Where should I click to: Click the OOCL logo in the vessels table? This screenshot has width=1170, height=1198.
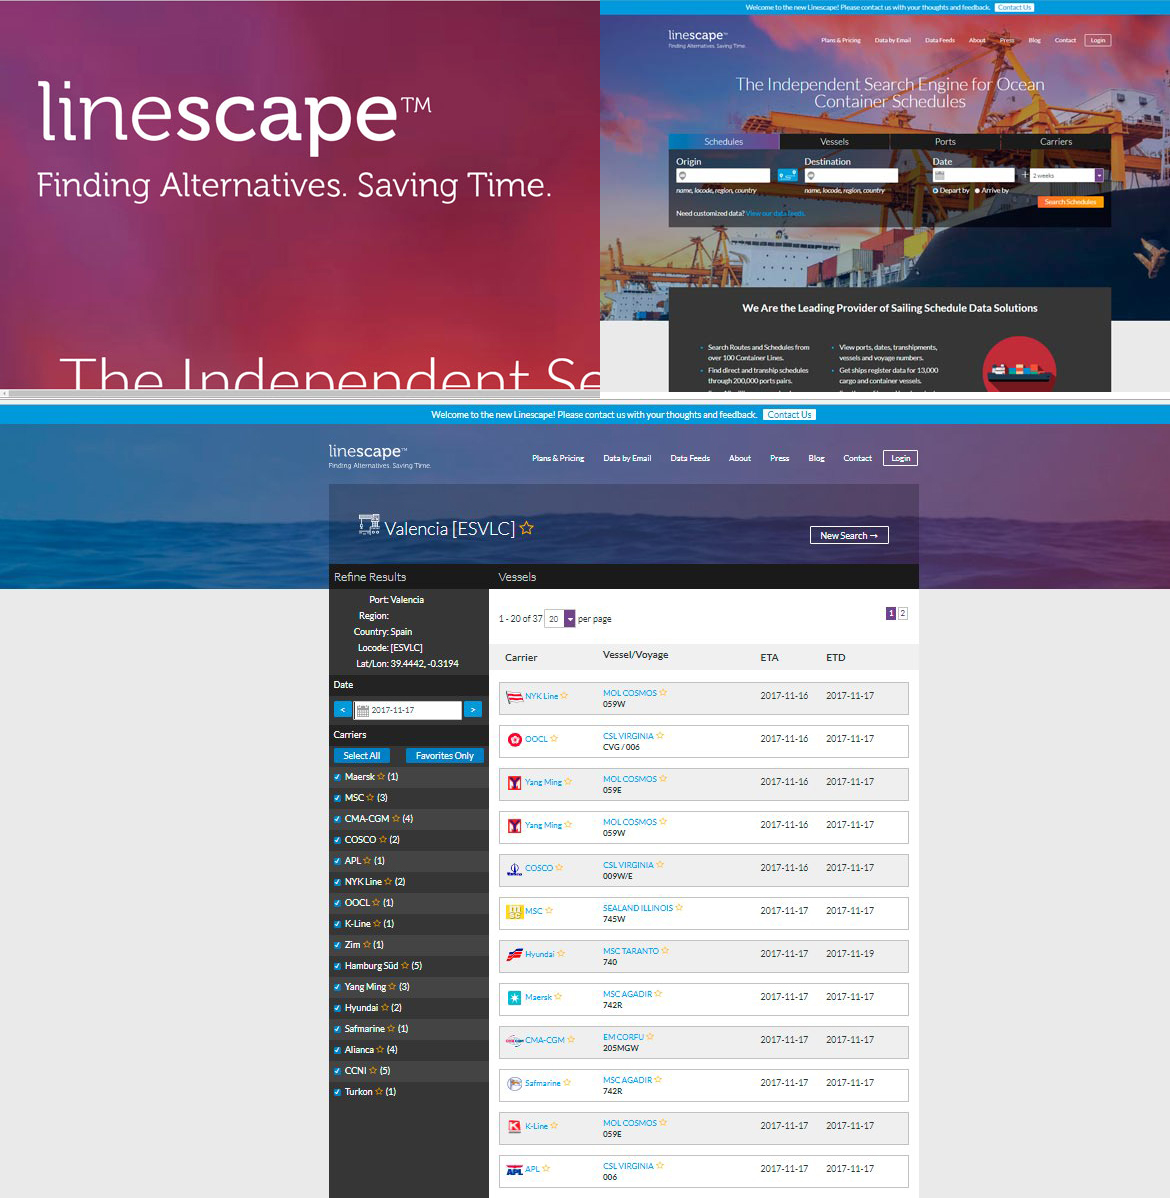point(515,740)
